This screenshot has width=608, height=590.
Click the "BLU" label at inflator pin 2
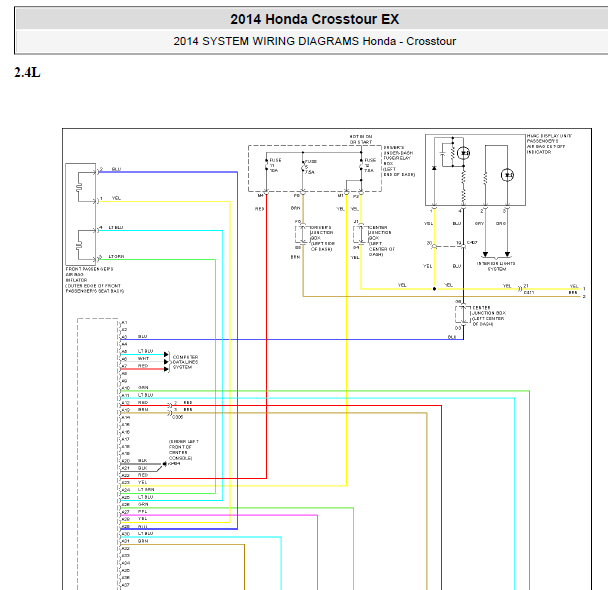tap(116, 169)
